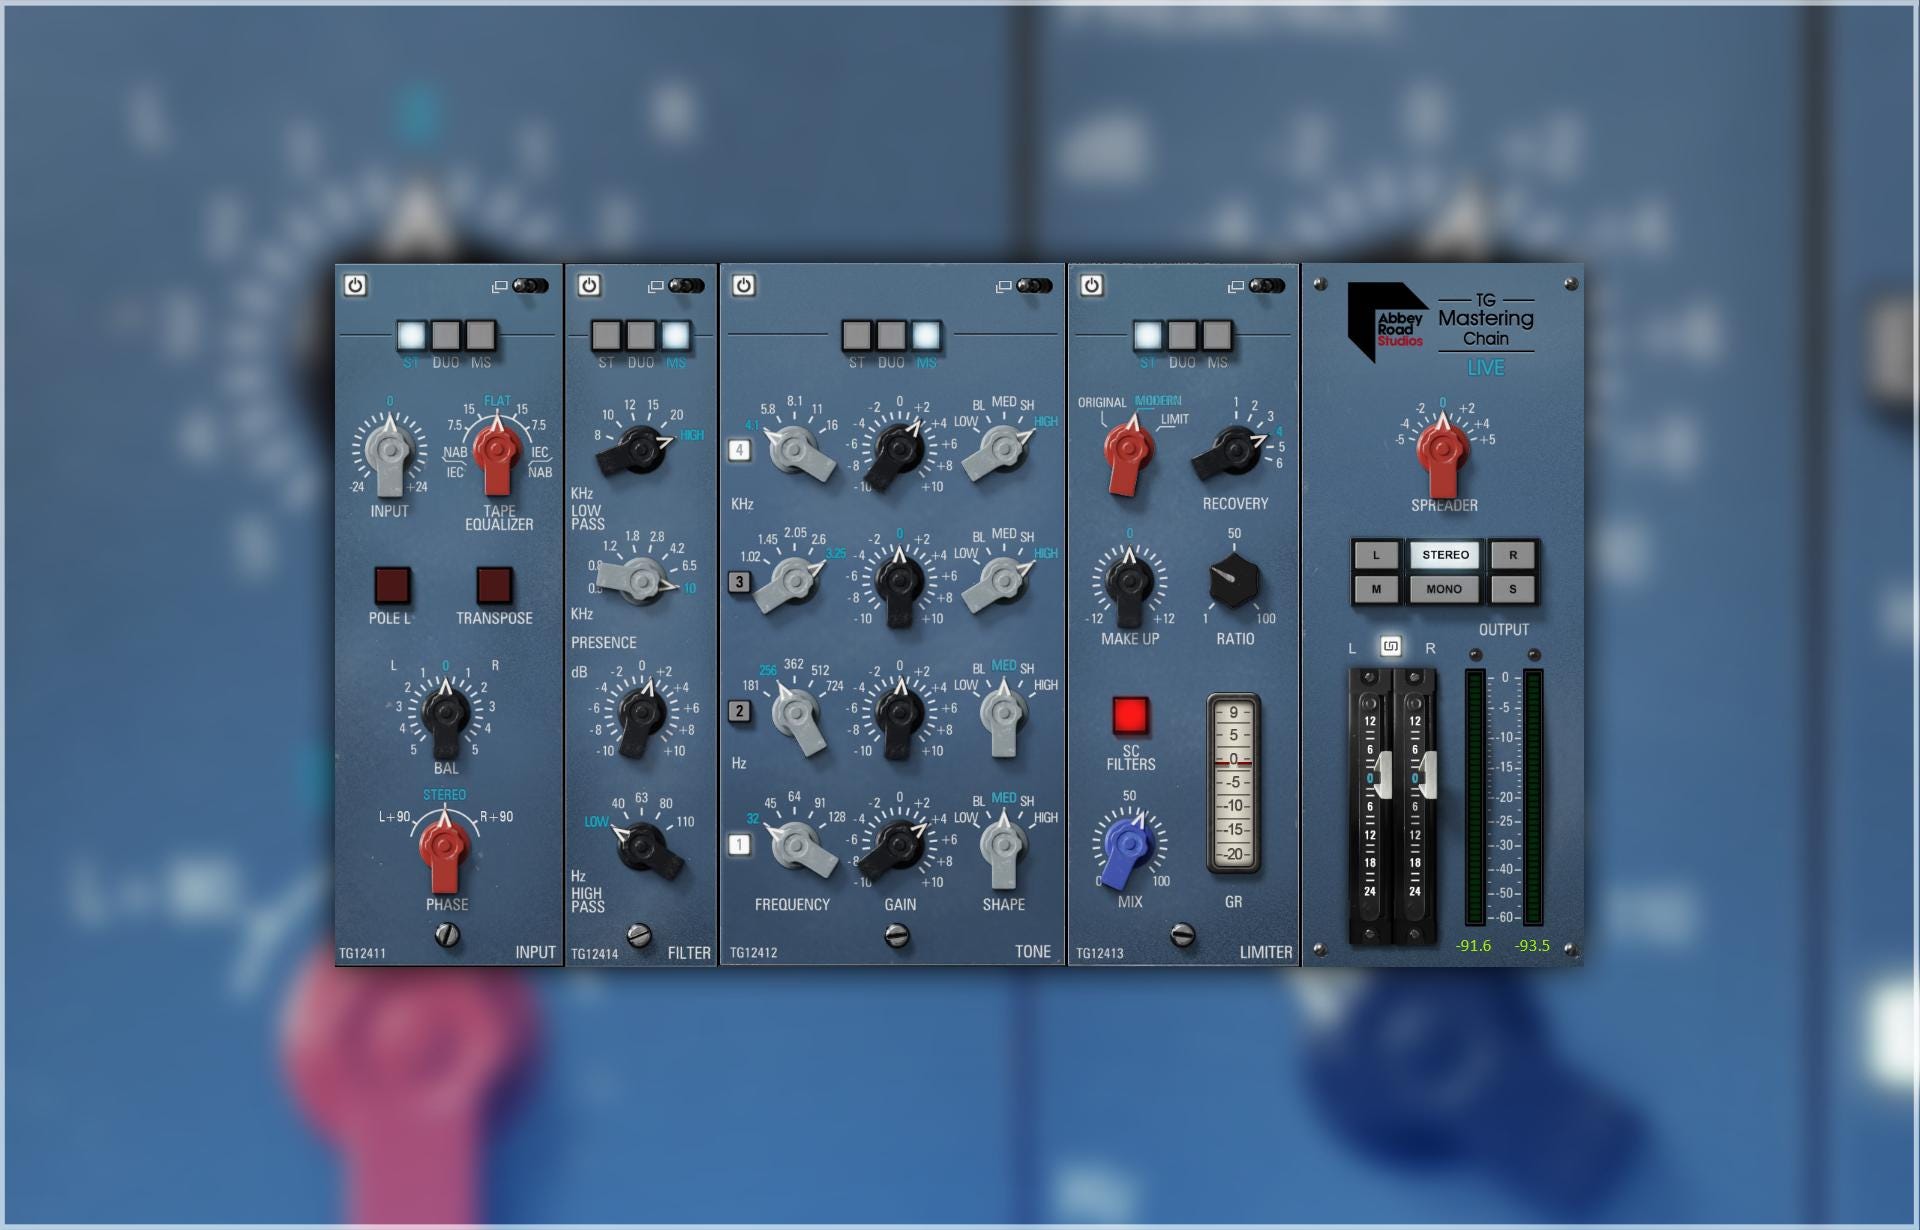Toggle the INPUT module power button
The image size is (1920, 1230).
coord(355,285)
